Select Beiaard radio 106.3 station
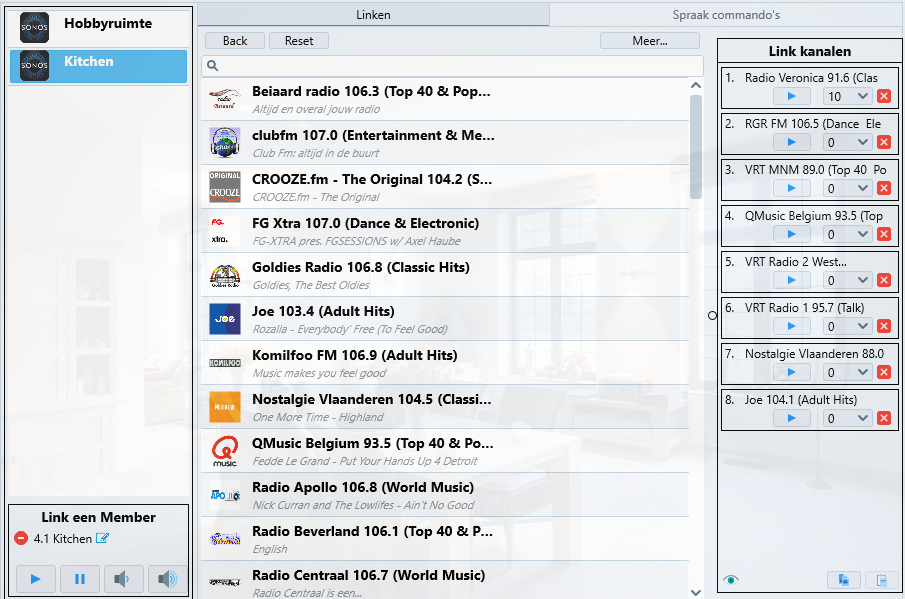Image resolution: width=905 pixels, height=599 pixels. point(445,99)
